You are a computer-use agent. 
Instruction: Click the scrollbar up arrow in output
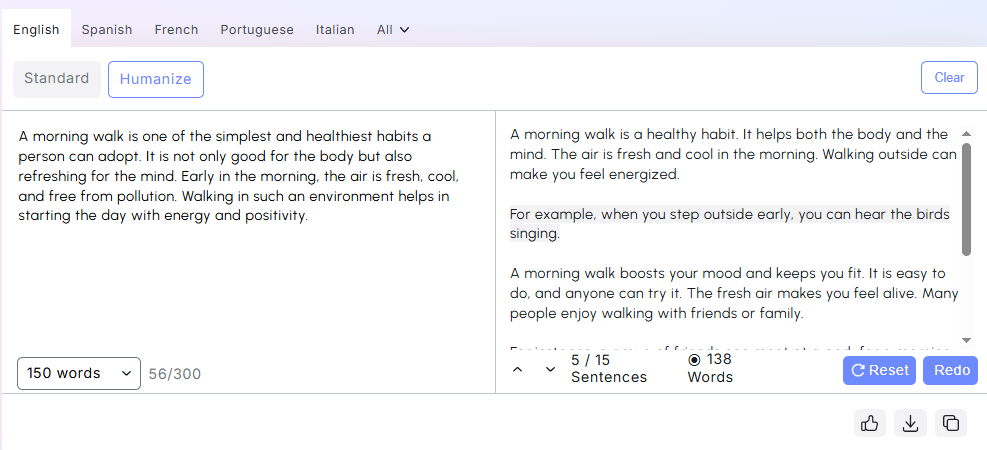coord(966,133)
